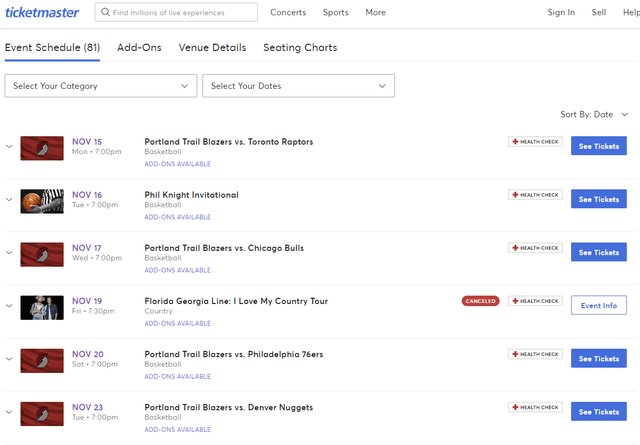Switch to the Venue Details tab
The height and width of the screenshot is (445, 640).
click(x=212, y=48)
